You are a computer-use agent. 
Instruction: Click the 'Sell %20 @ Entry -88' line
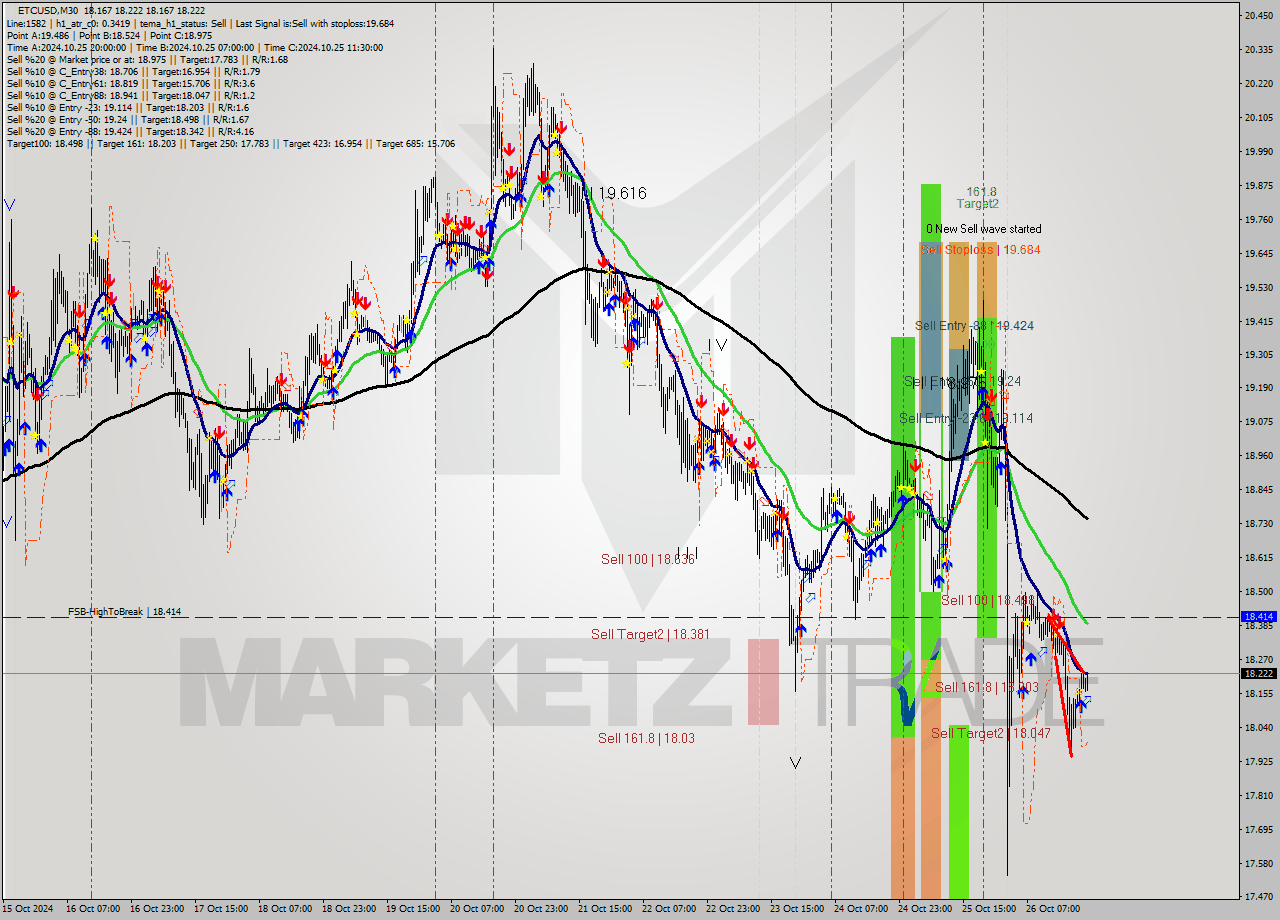coord(130,131)
